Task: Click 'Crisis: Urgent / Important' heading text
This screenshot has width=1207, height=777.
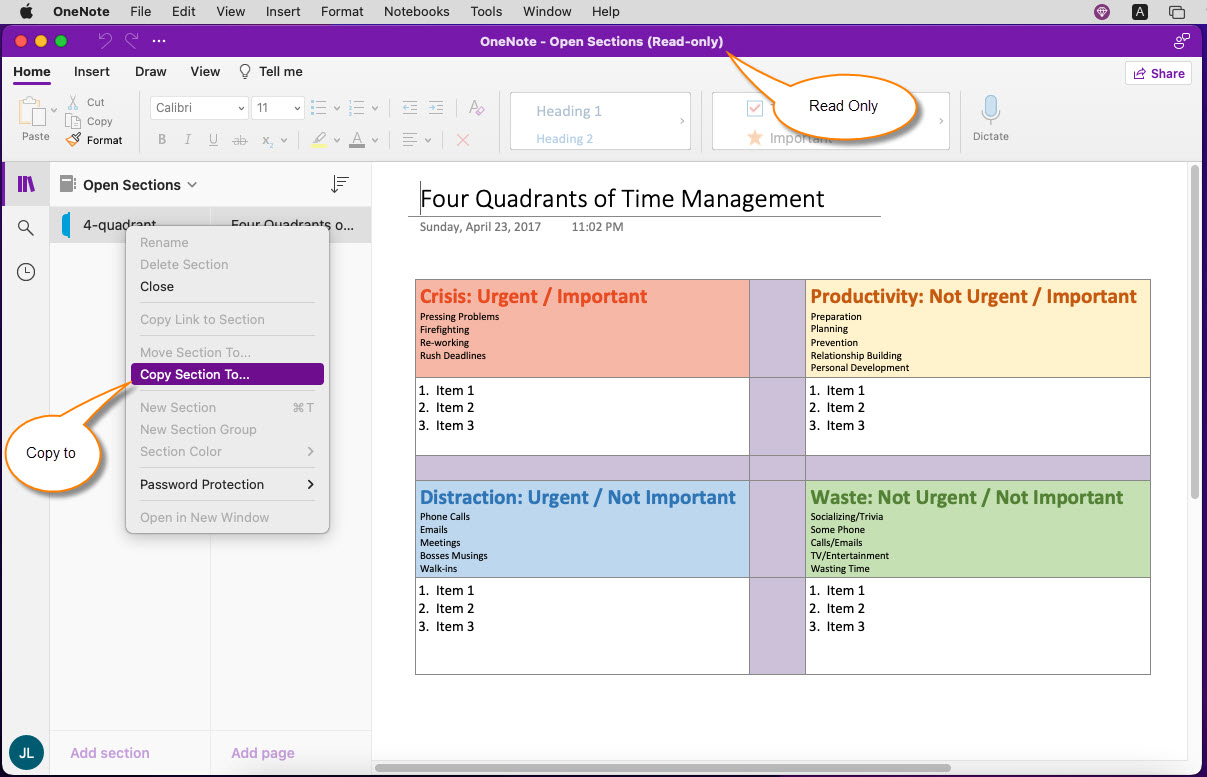Action: pyautogui.click(x=533, y=296)
